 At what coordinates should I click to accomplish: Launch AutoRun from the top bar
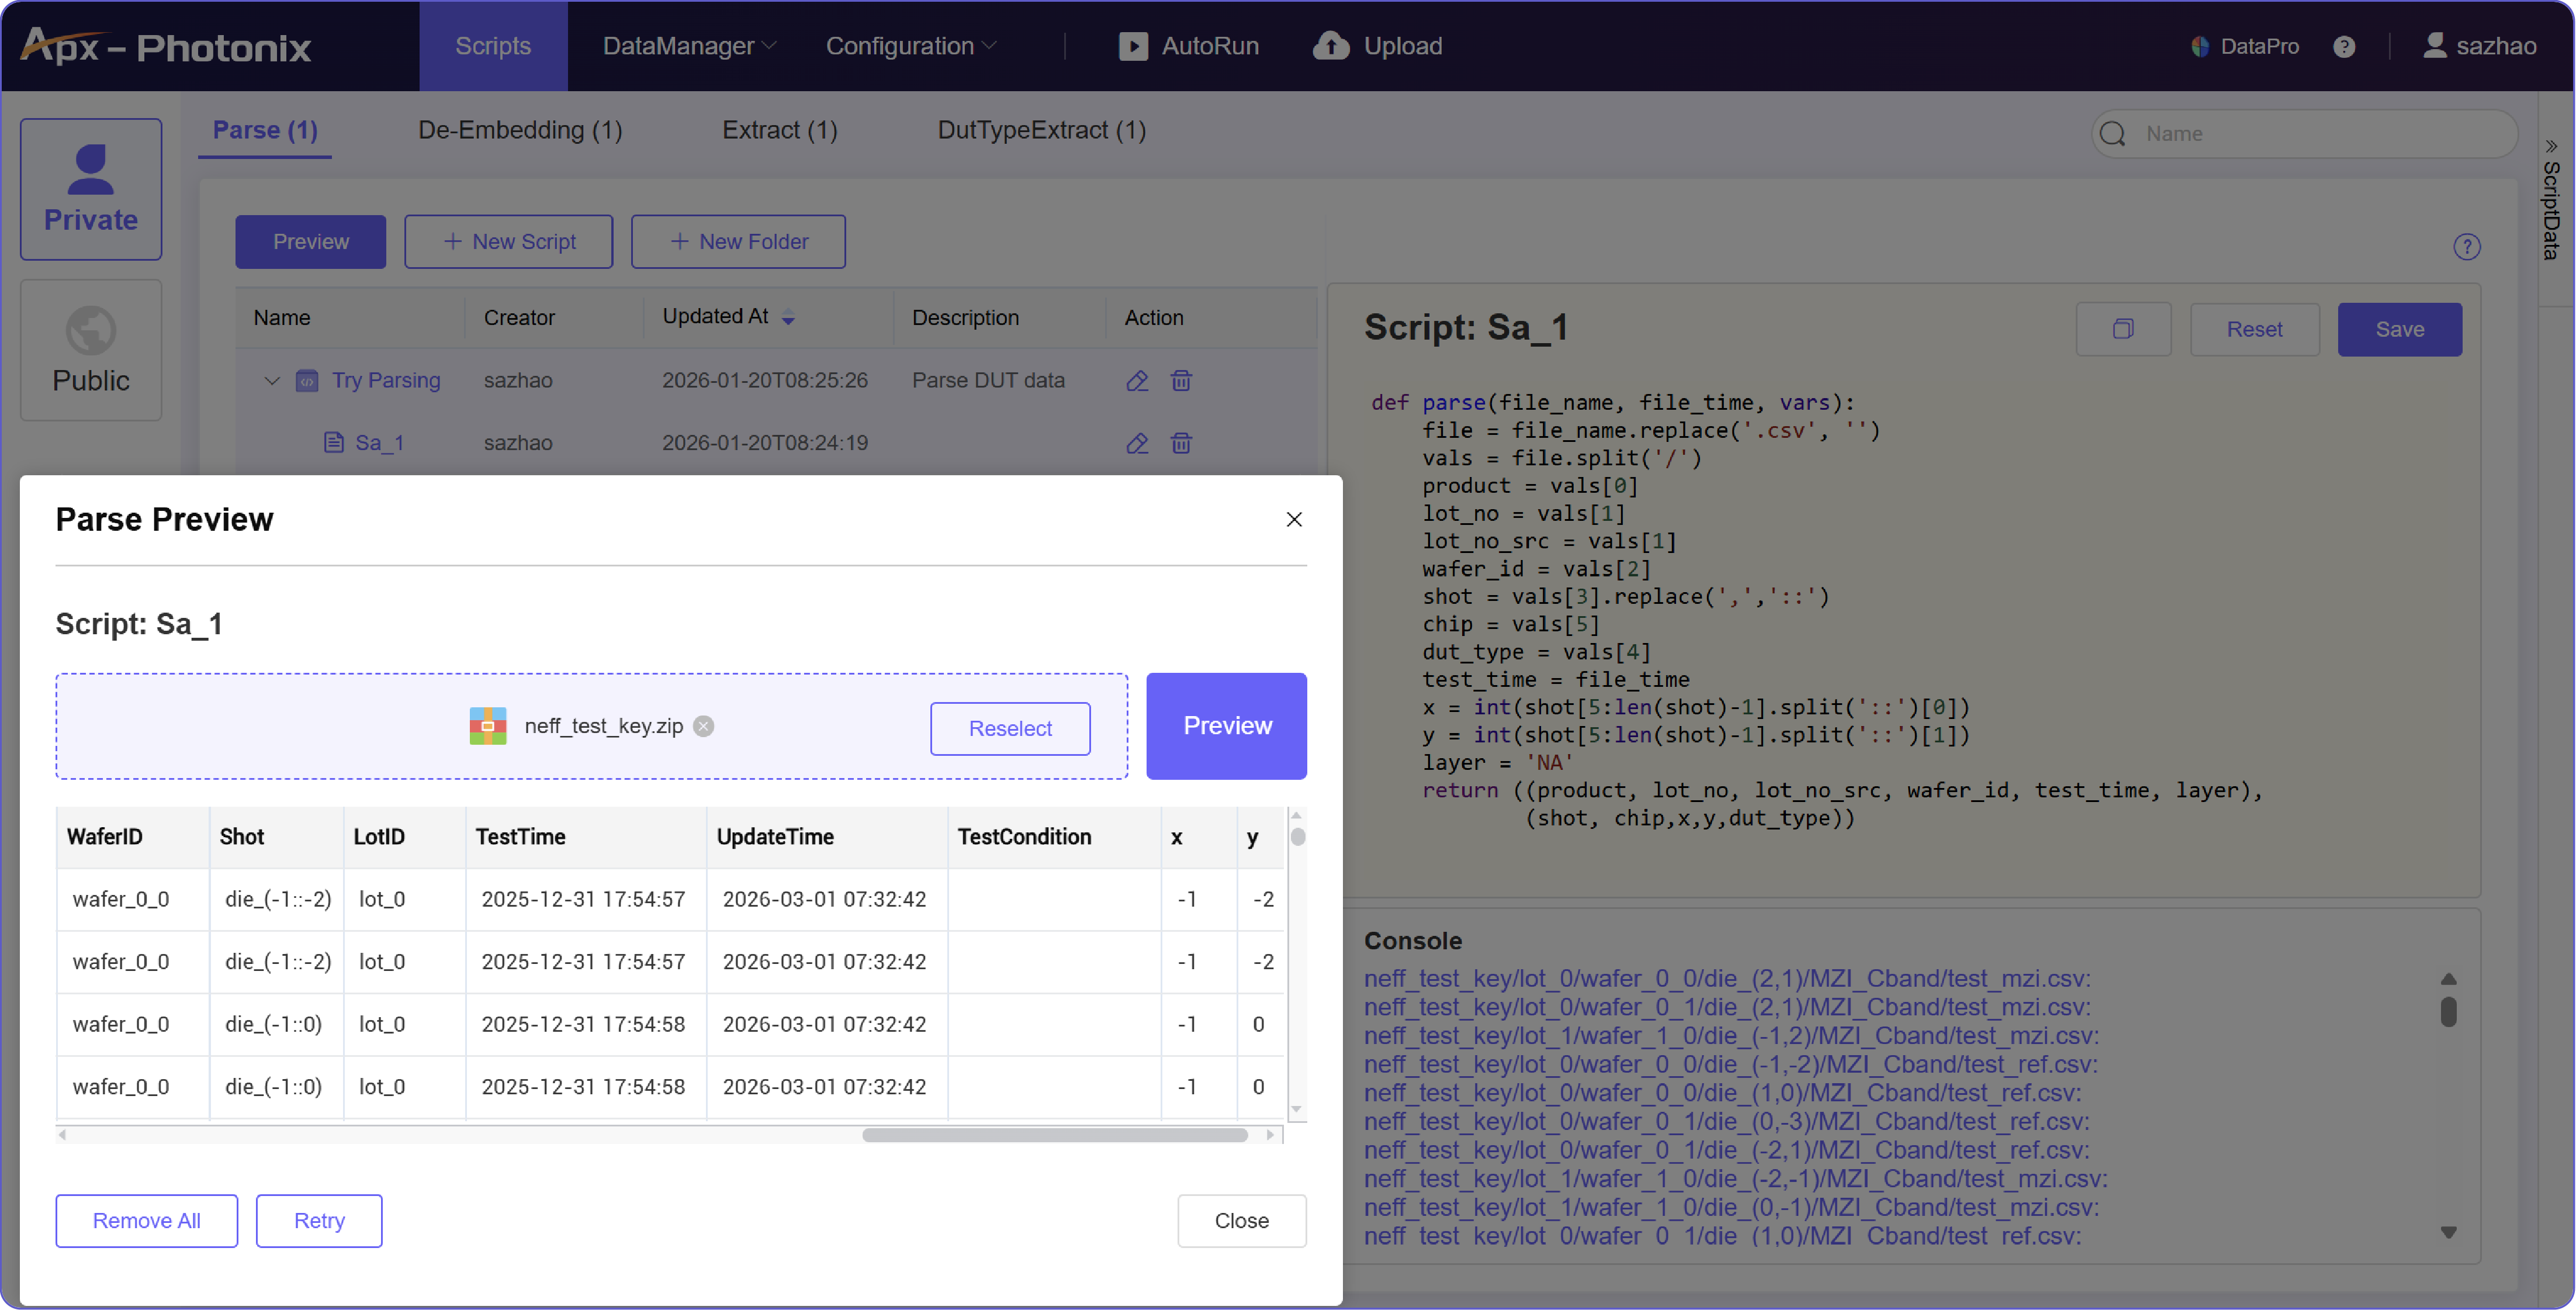pos(1188,46)
